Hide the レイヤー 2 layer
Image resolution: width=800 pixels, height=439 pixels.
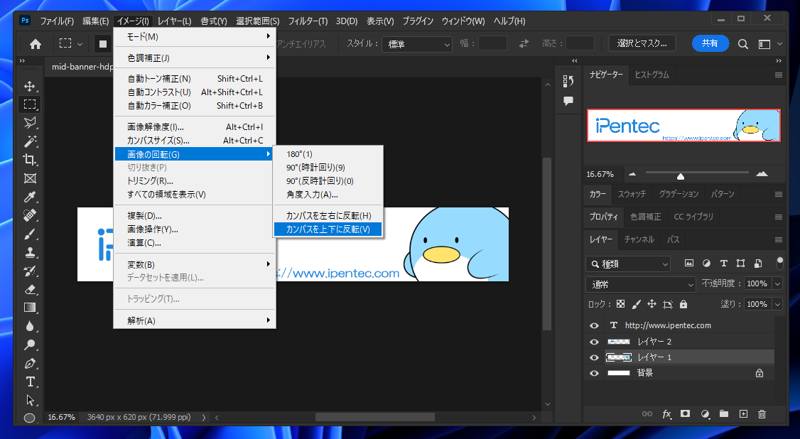[595, 342]
